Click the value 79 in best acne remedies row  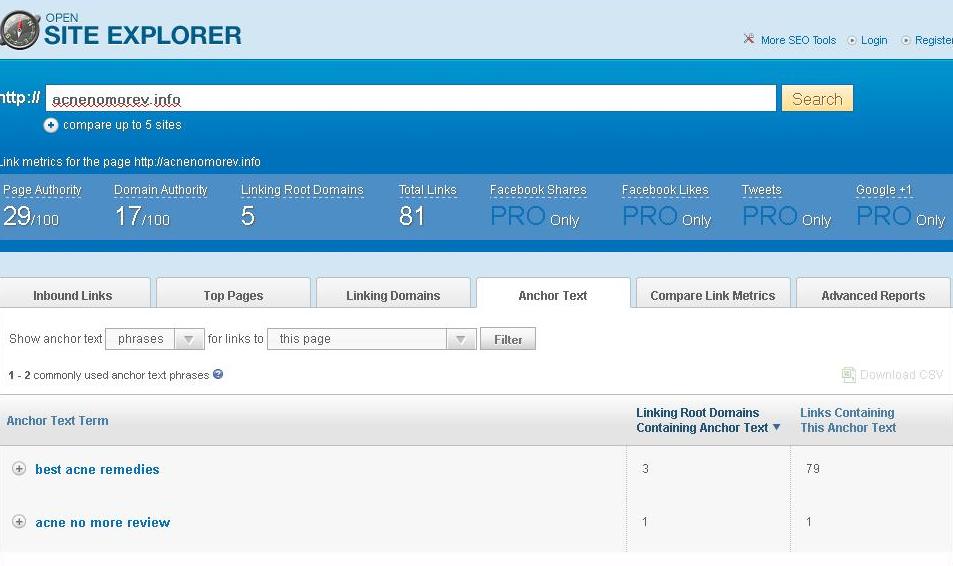pyautogui.click(x=813, y=469)
